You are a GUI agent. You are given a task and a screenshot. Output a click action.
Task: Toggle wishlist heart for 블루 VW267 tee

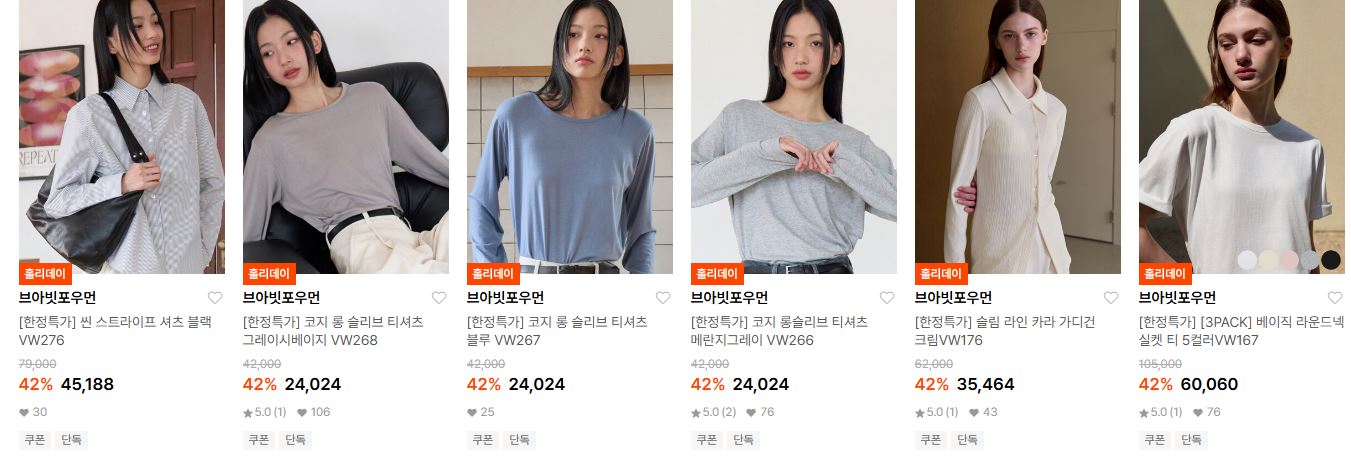[x=663, y=297]
